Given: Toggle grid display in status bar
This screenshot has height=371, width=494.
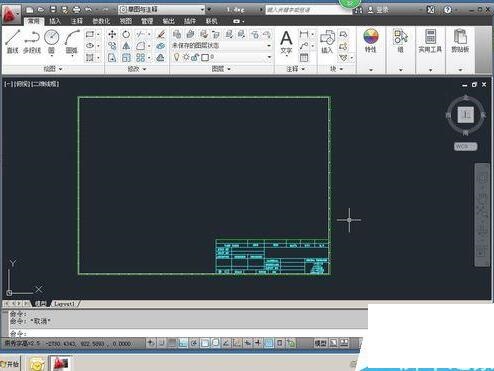Looking at the screenshot, I should click(172, 343).
